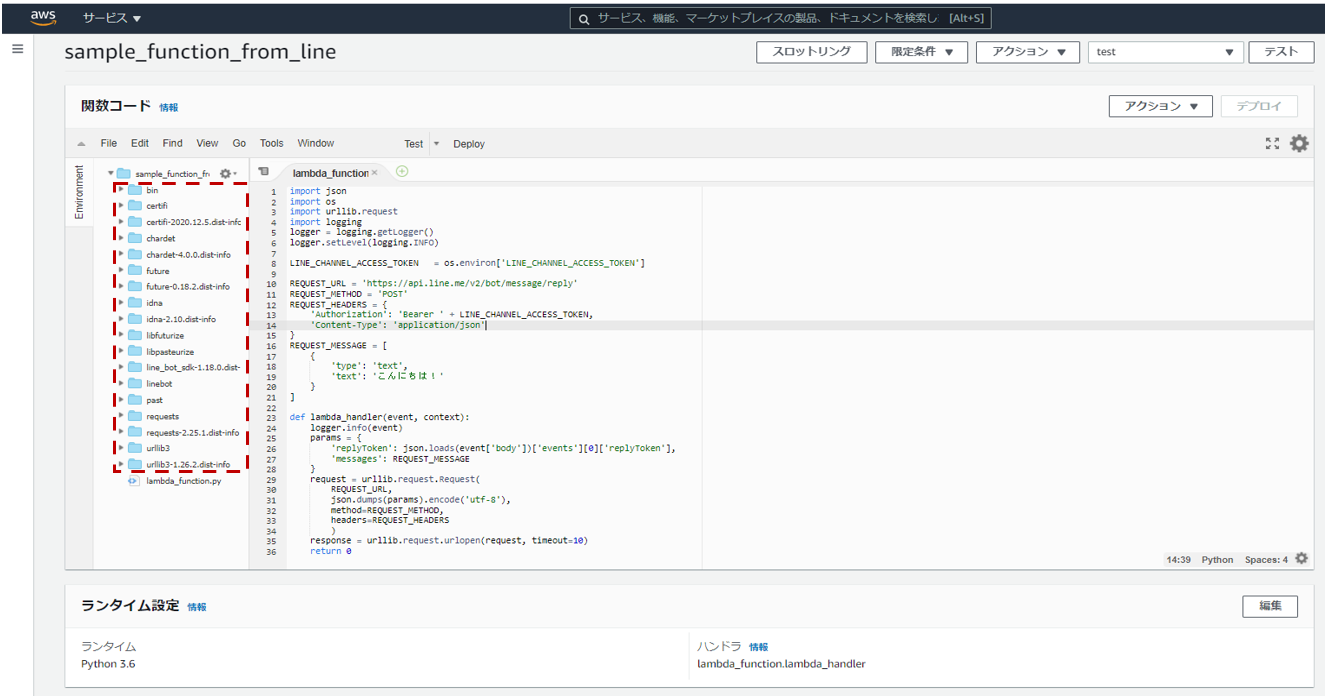Open the 限定条件 dropdown
Image resolution: width=1329 pixels, height=699 pixels.
pos(922,52)
